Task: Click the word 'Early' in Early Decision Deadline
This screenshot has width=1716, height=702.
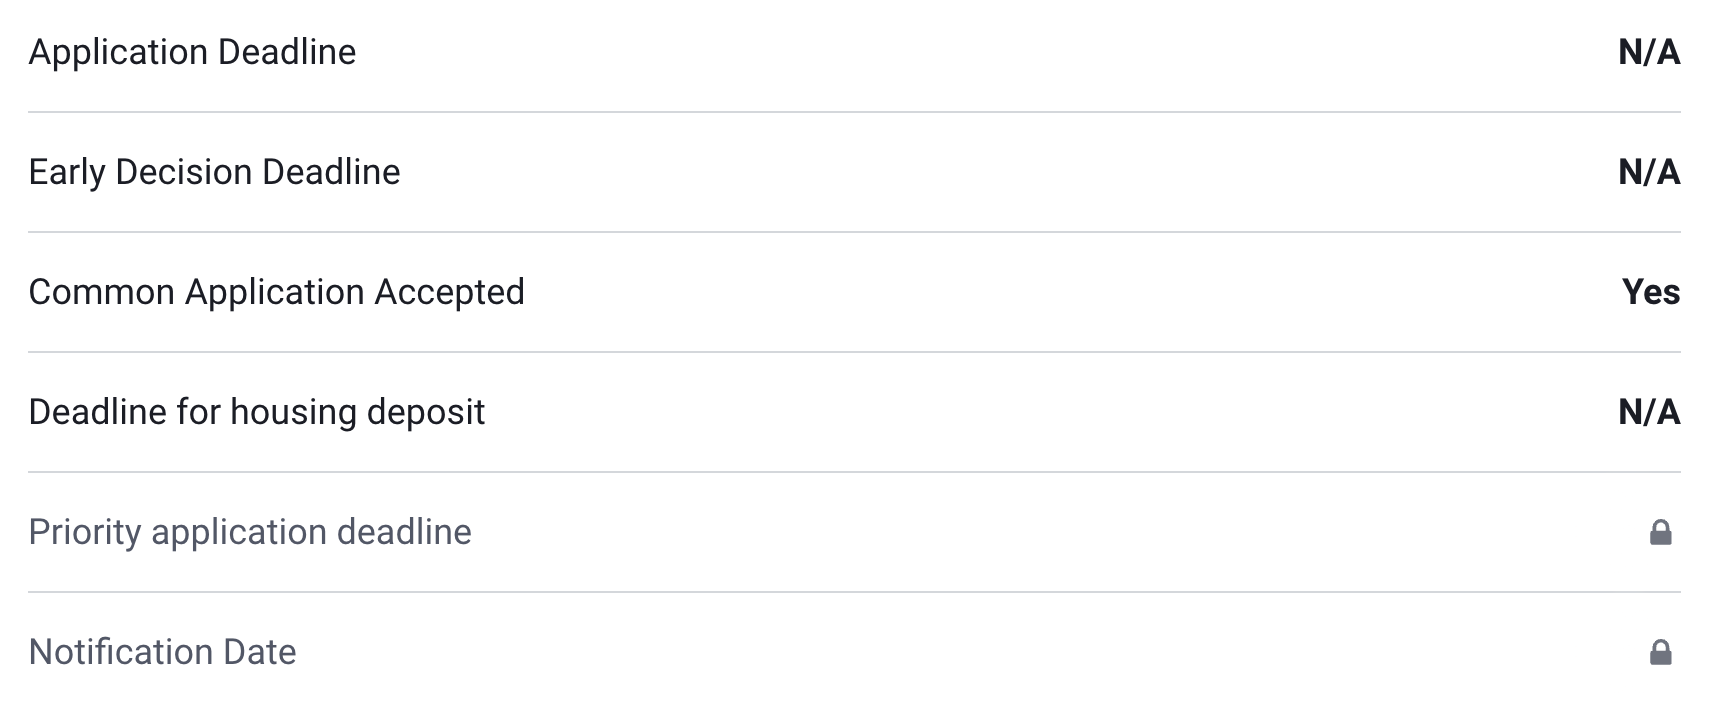Action: (x=66, y=172)
